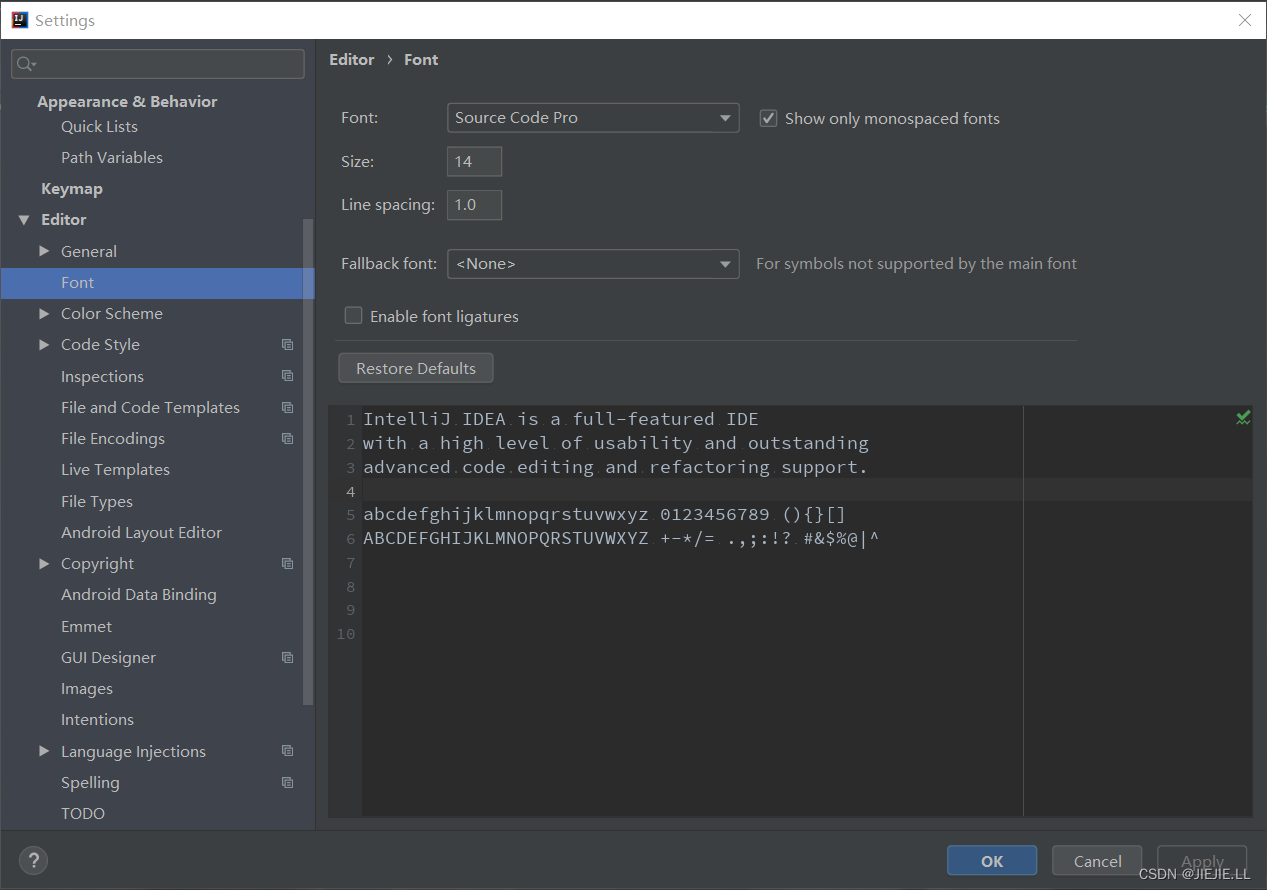Screen dimensions: 1267x890
Task: Click Editor in the breadcrumb
Action: (x=352, y=59)
